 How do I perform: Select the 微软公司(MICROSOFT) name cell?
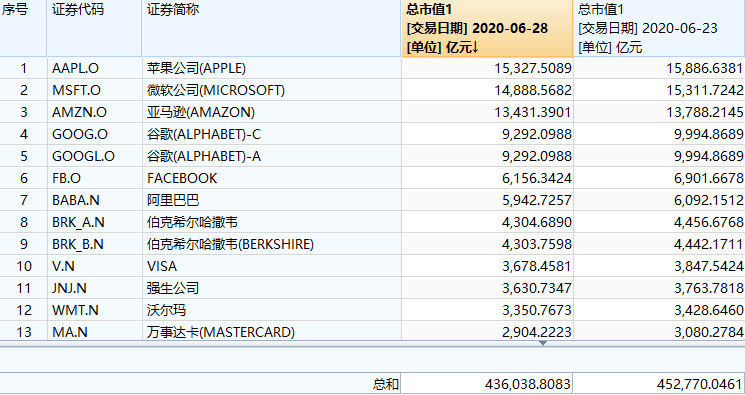click(271, 90)
